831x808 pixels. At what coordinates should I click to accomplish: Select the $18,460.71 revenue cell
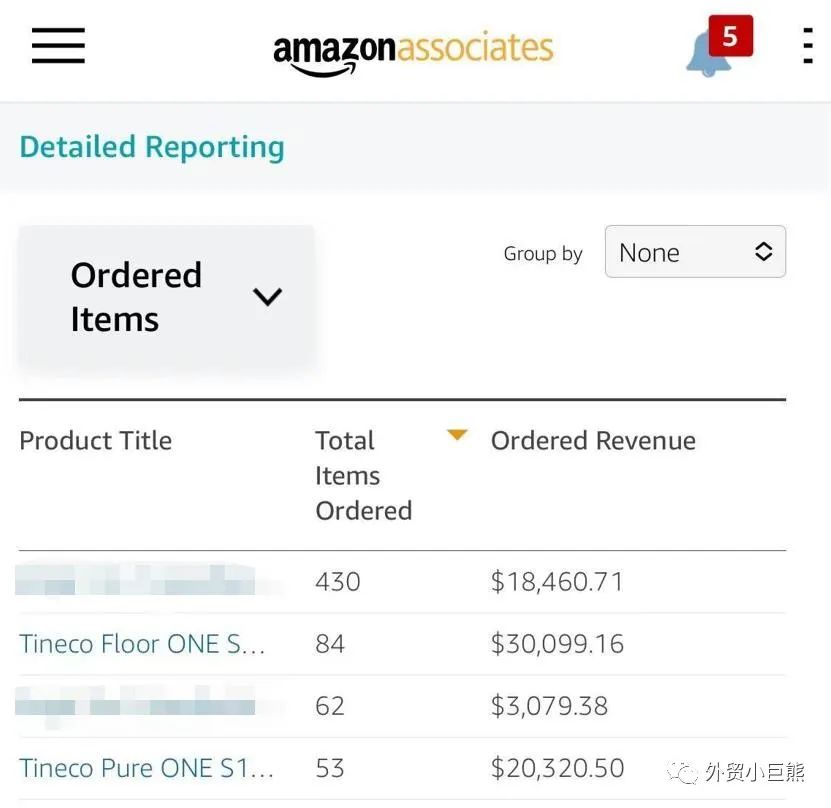[556, 581]
